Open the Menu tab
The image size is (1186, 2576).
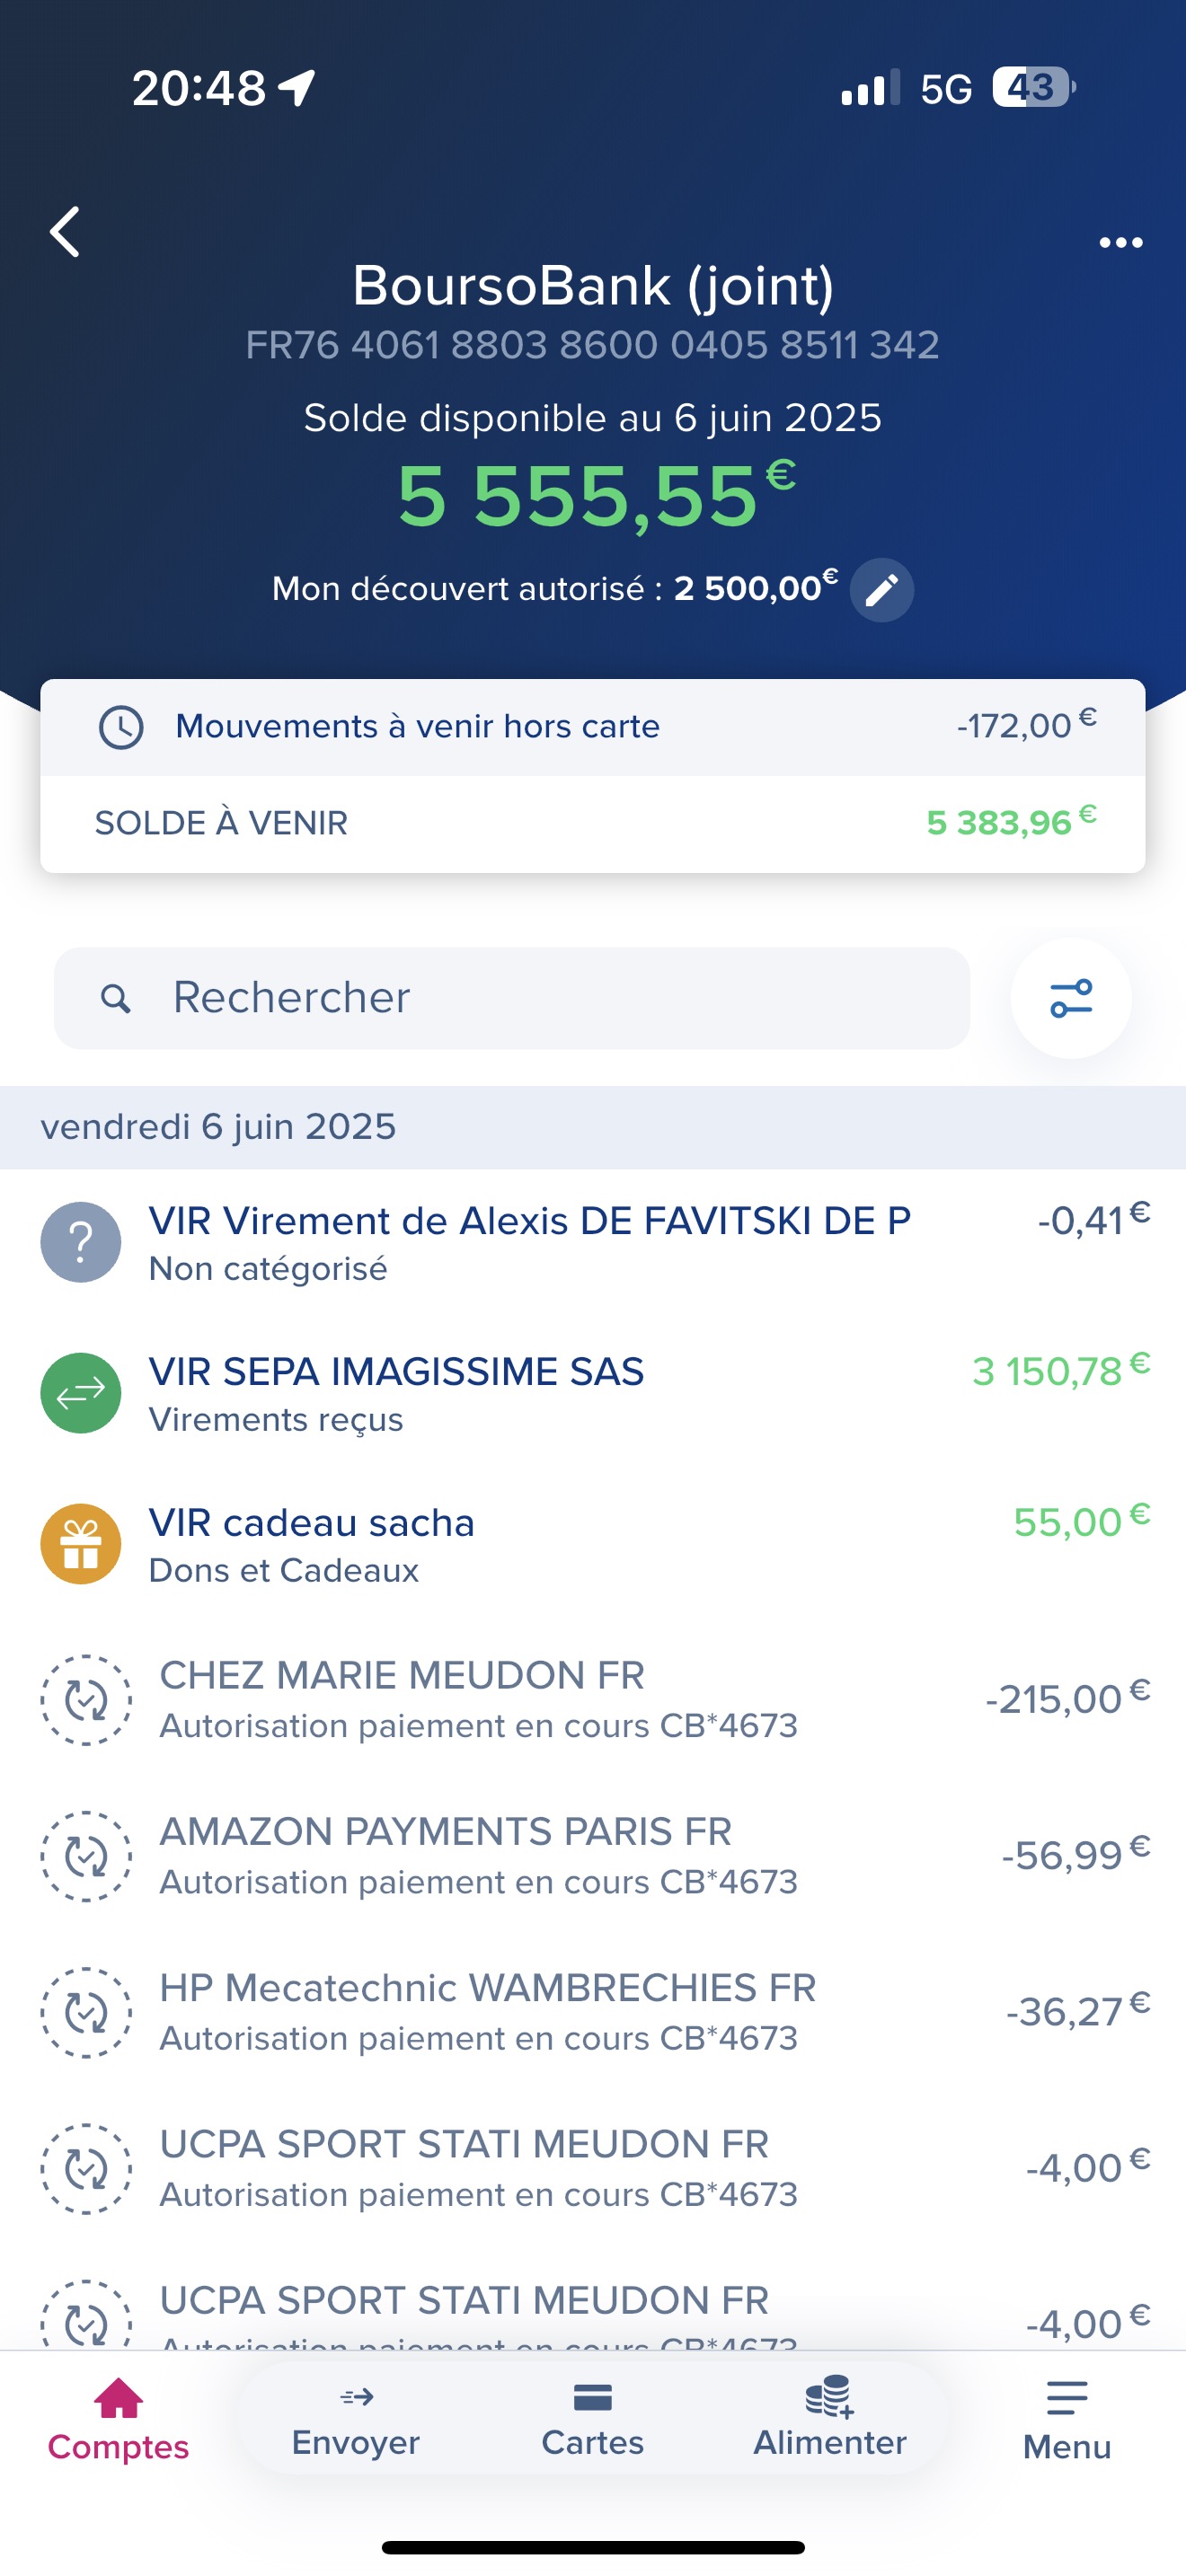click(1067, 2421)
